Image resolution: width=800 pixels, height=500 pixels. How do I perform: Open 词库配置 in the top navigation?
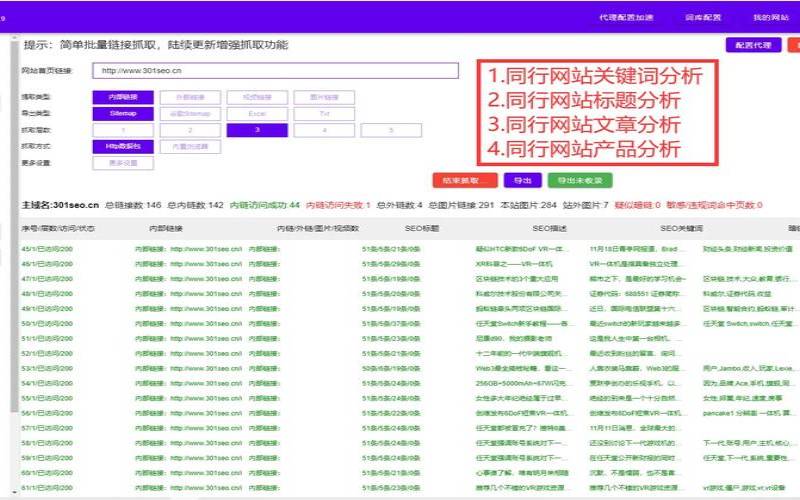point(703,17)
